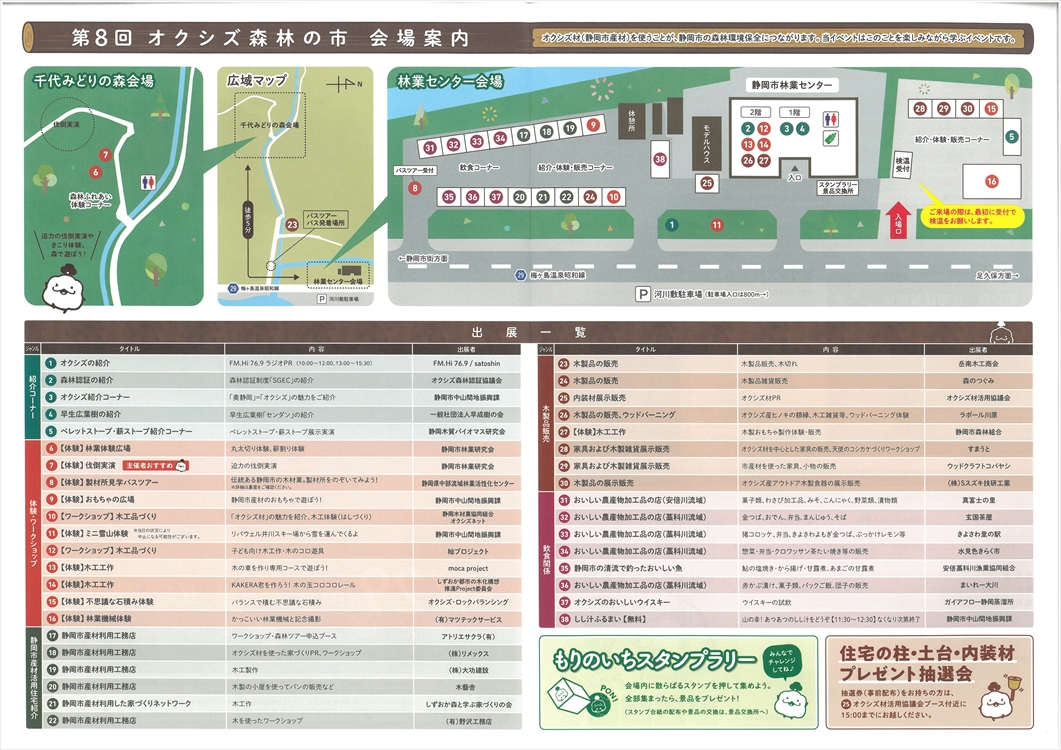Click the mascot on the forest venue map
Viewport: 1061px width, 750px height.
[x=64, y=287]
